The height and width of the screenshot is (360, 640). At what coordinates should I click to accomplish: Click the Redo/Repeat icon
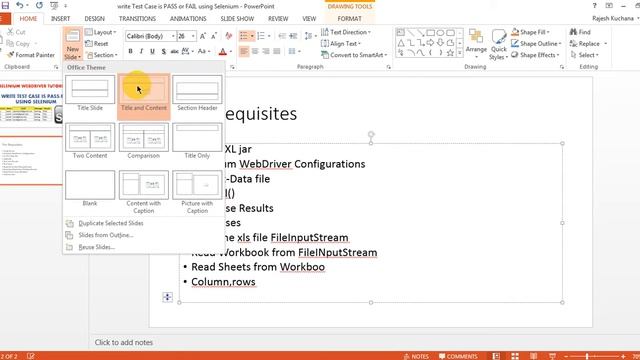coord(39,5)
